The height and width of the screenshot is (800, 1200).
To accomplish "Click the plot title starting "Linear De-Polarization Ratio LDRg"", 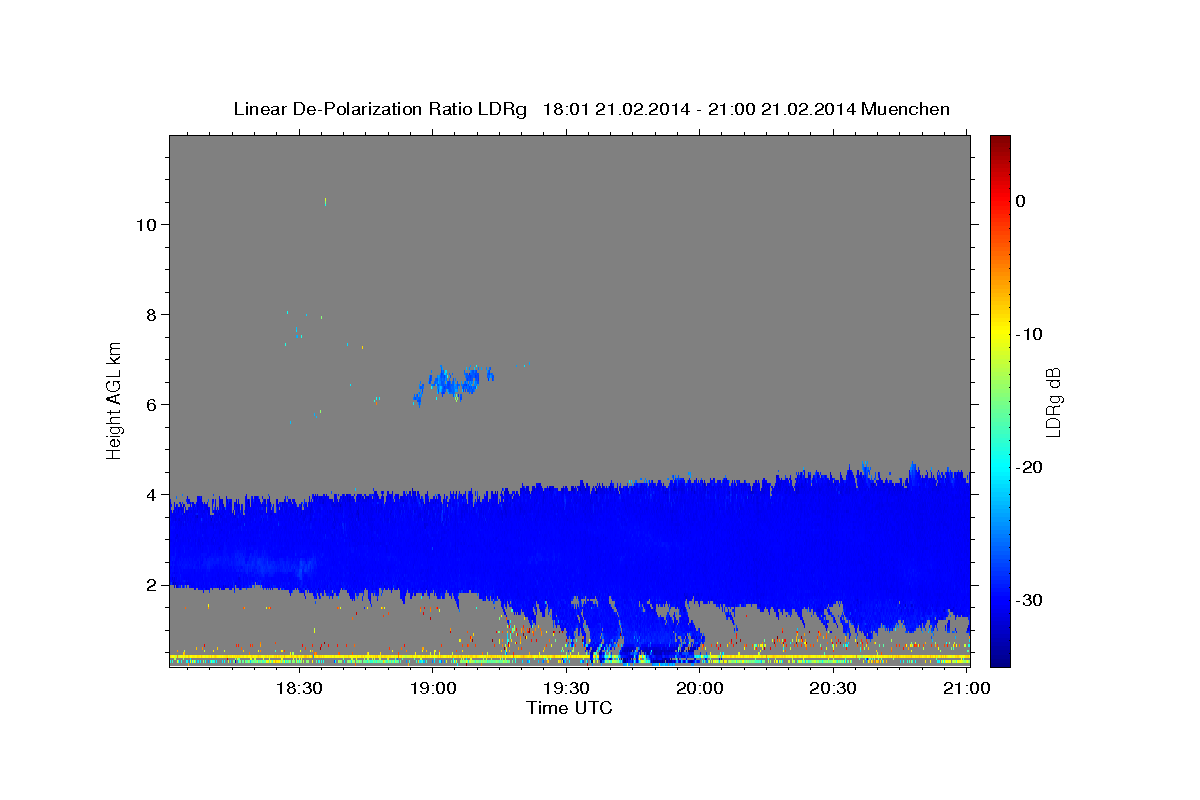I will 591,109.
